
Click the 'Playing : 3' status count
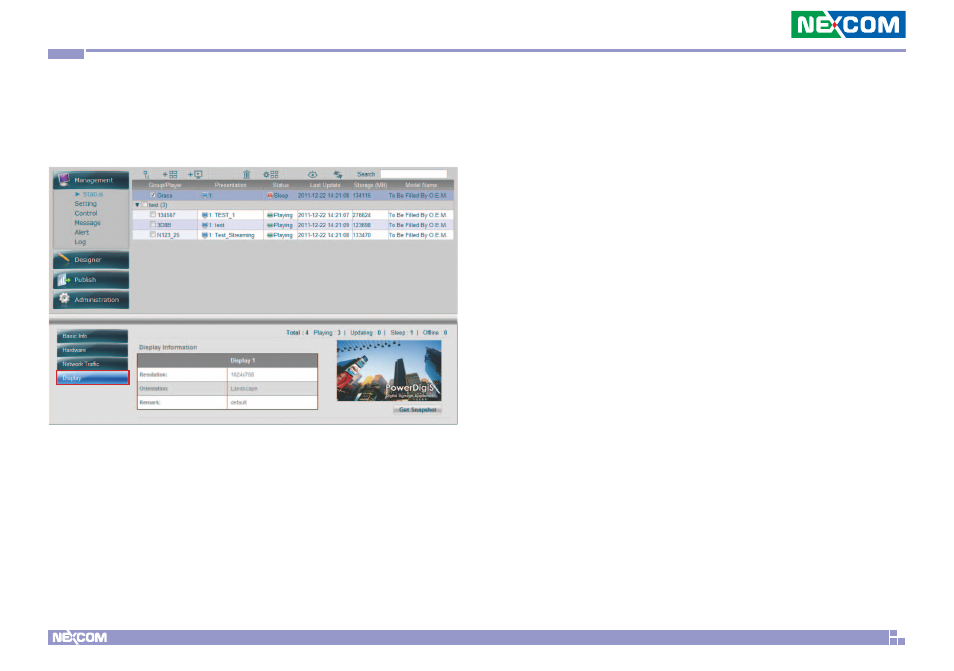327,333
